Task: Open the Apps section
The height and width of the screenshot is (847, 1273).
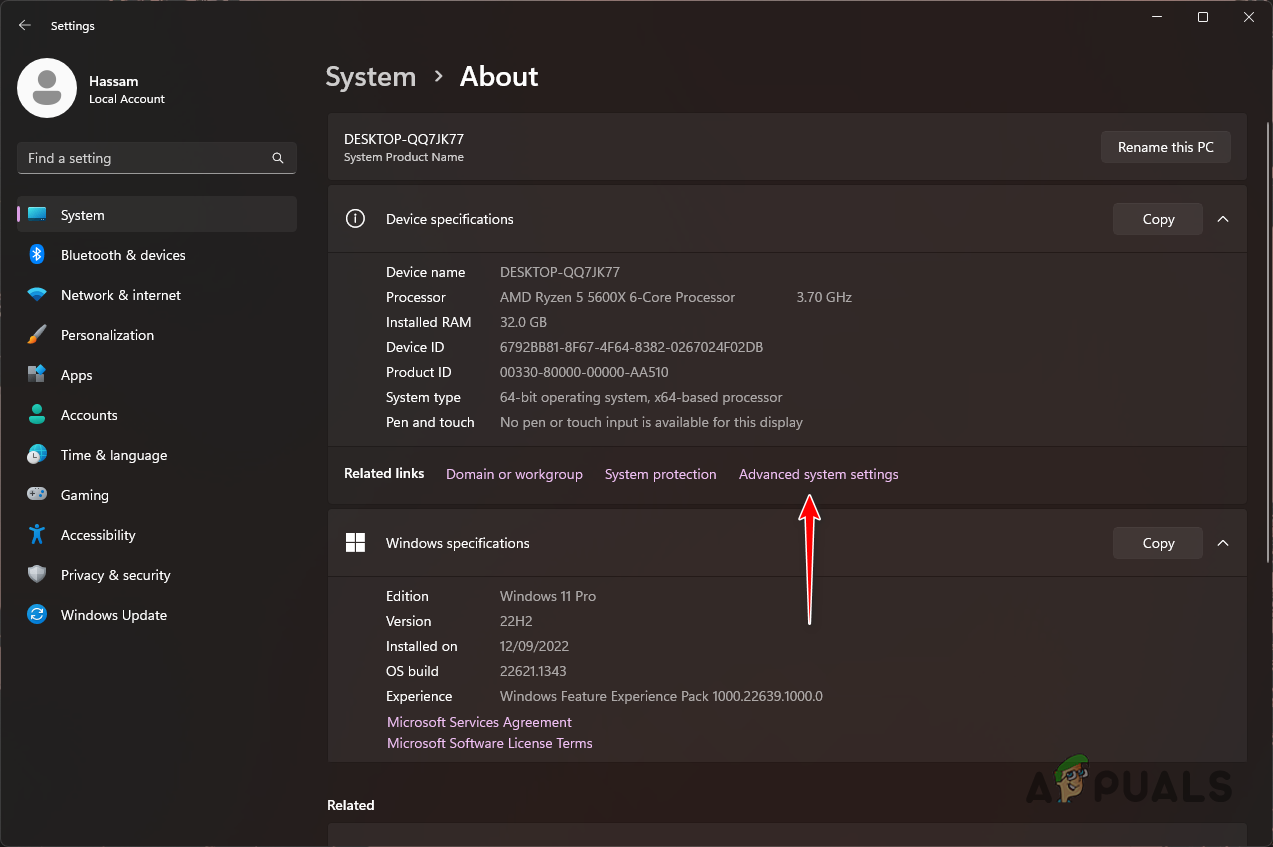Action: coord(74,375)
